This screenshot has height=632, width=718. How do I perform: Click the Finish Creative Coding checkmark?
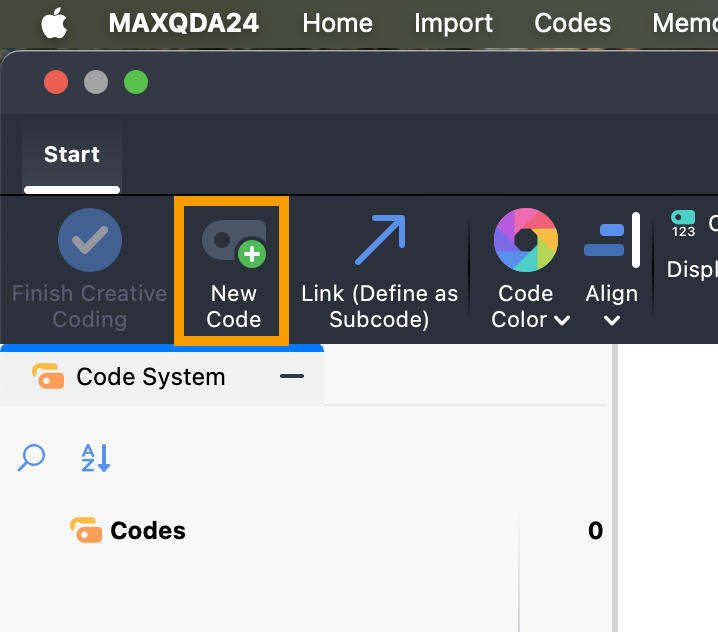pyautogui.click(x=90, y=241)
